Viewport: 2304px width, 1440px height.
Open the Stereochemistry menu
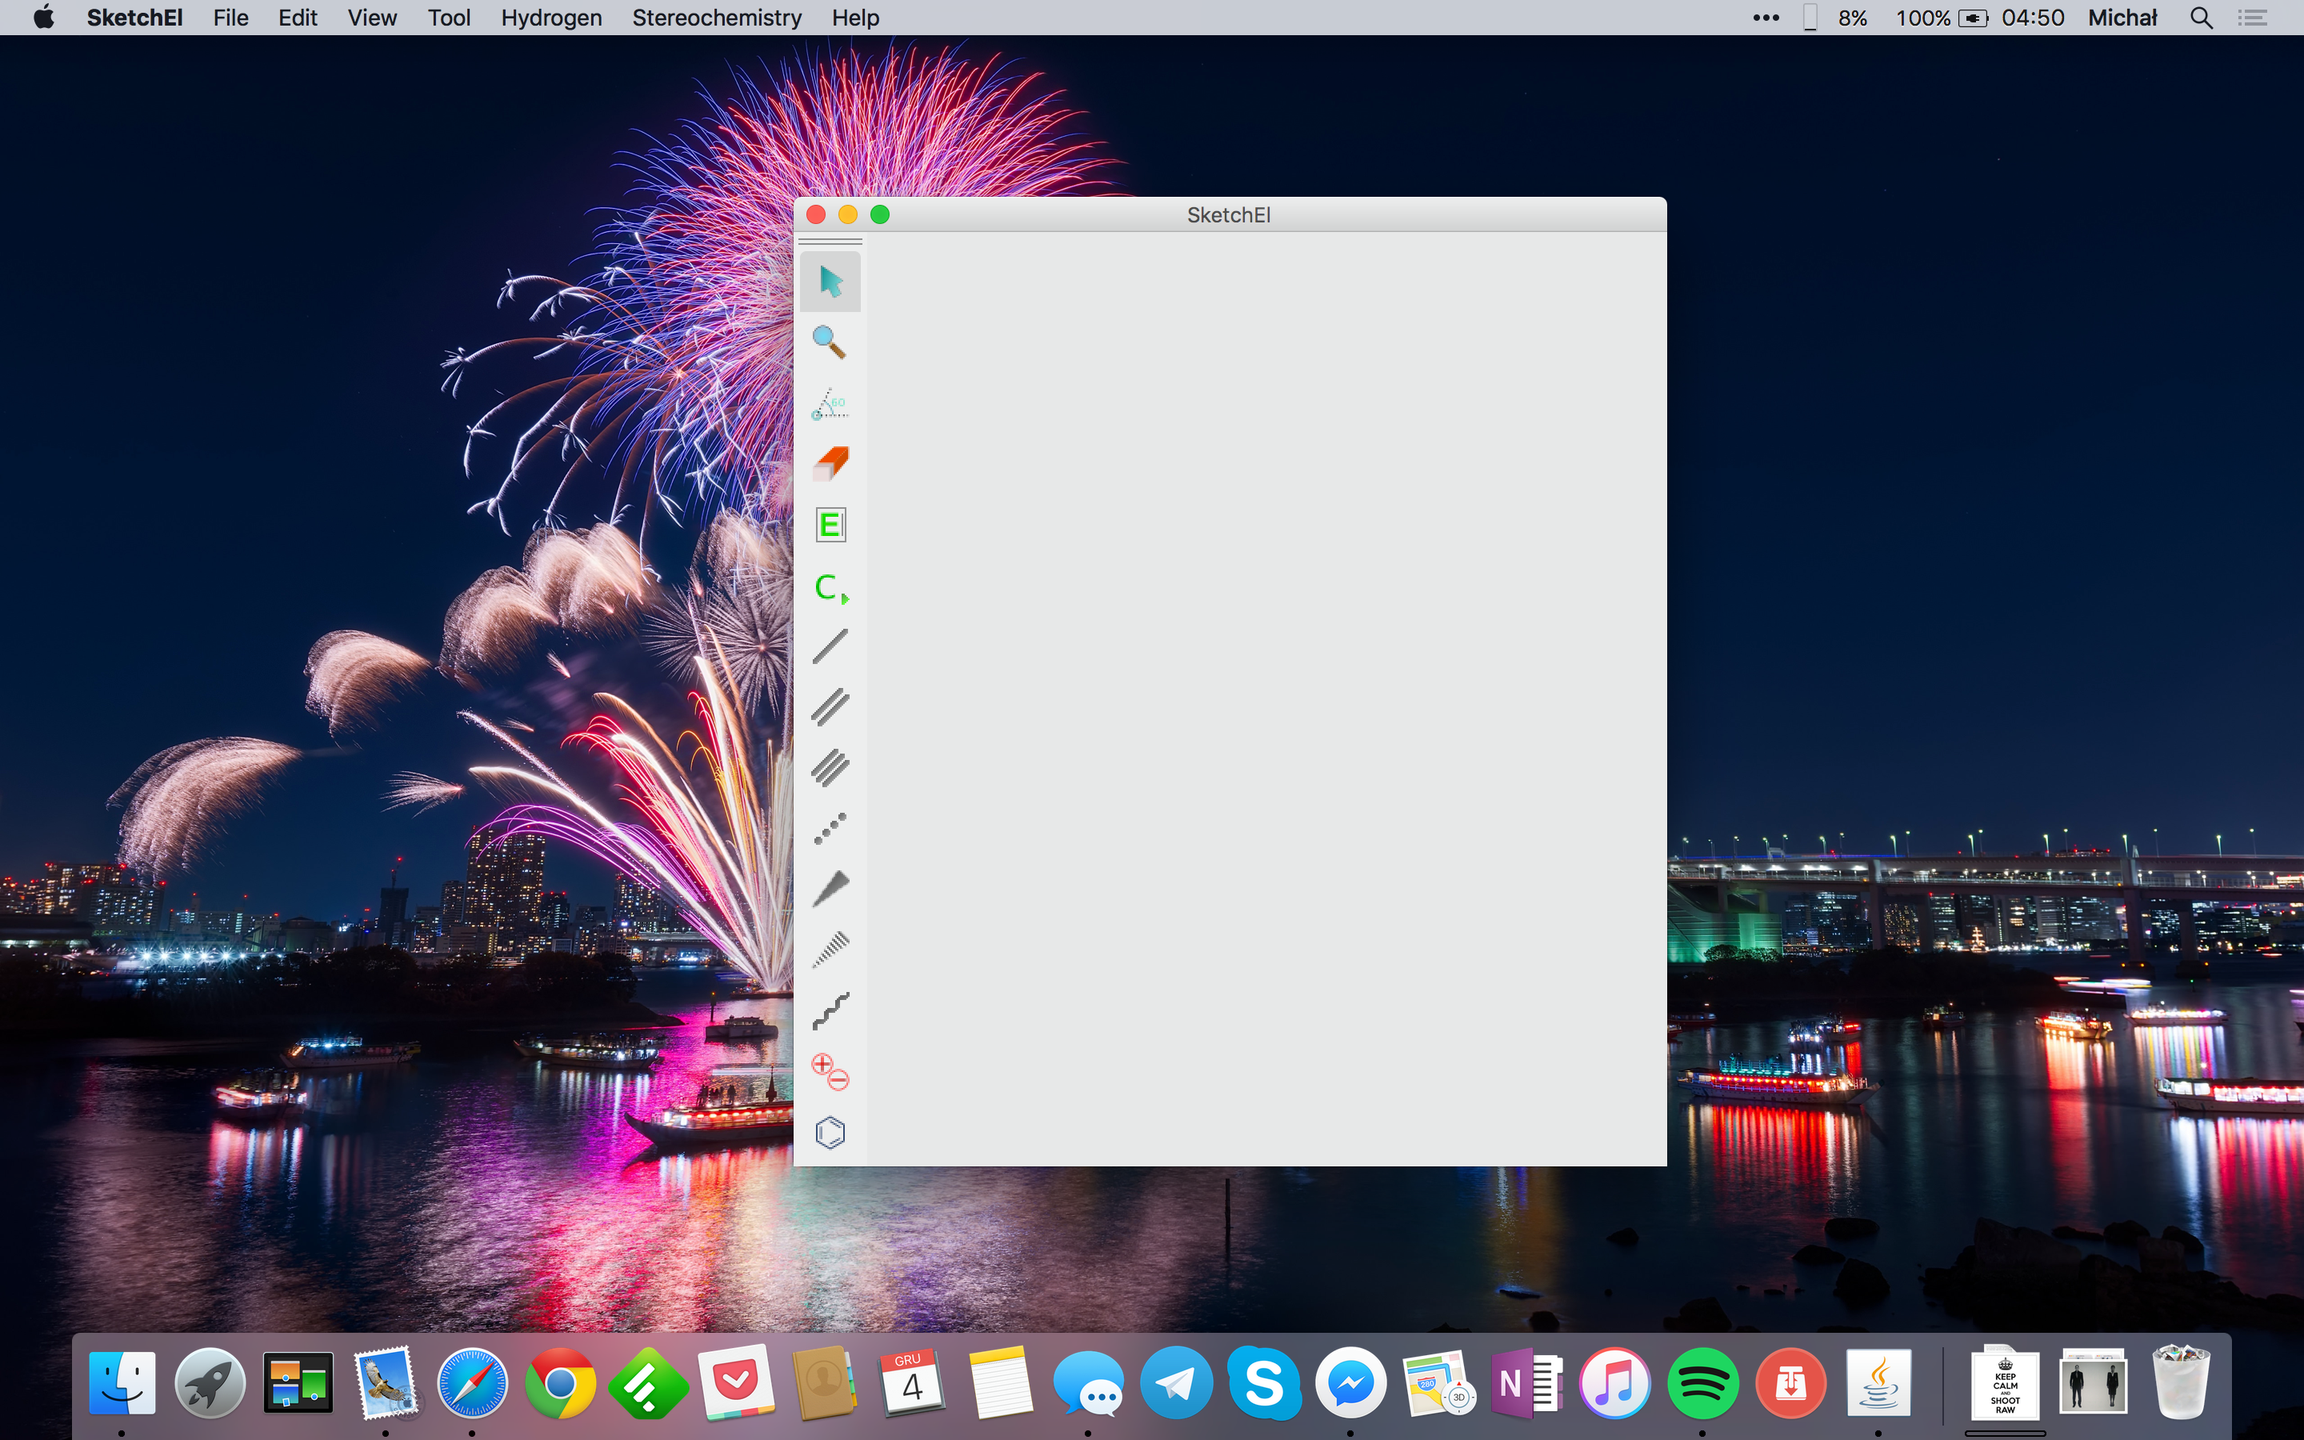(716, 17)
